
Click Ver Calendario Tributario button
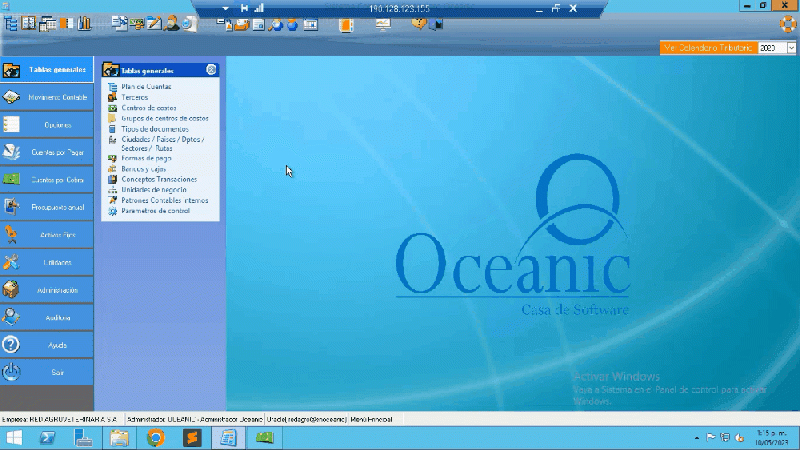click(708, 48)
